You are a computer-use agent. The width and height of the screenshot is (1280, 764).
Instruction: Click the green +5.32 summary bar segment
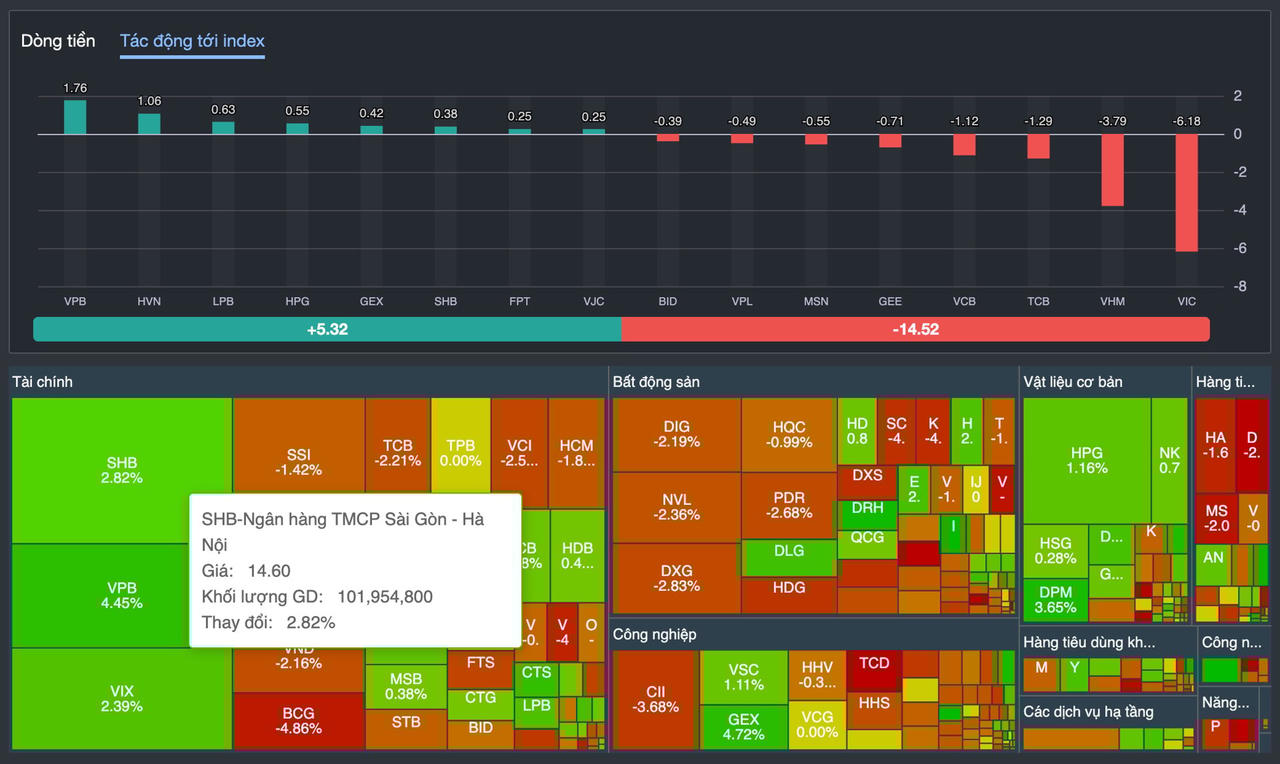coord(327,329)
